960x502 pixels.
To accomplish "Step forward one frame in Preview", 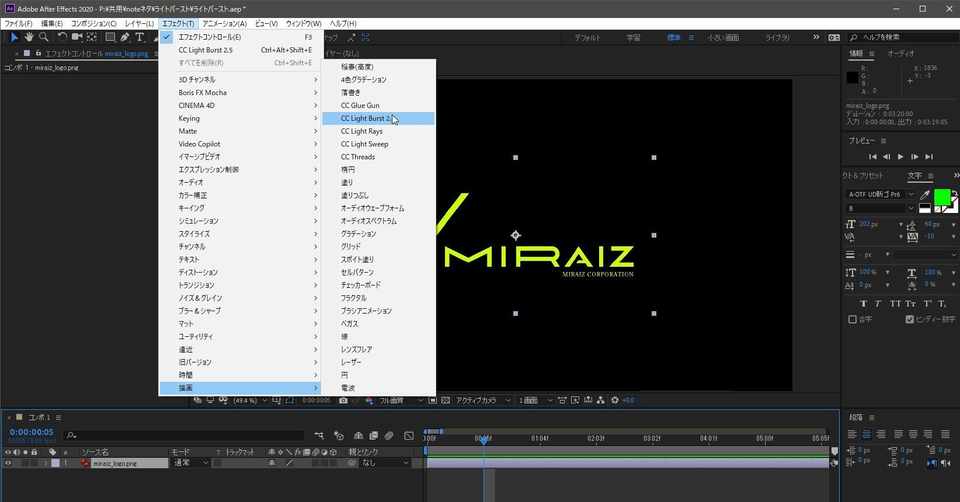I will 915,157.
